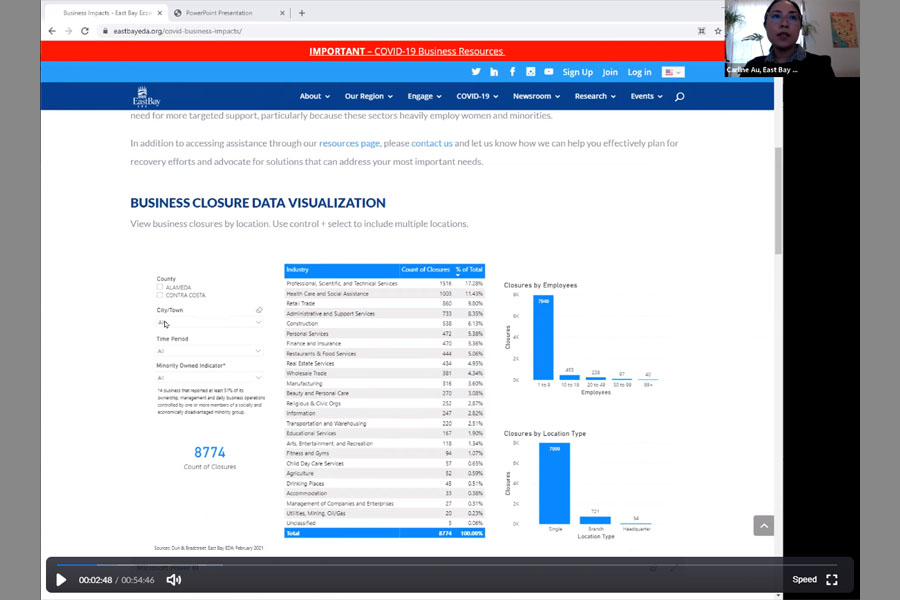Clear City/Town selections with eraser icon
Image resolution: width=900 pixels, height=600 pixels.
[x=259, y=310]
